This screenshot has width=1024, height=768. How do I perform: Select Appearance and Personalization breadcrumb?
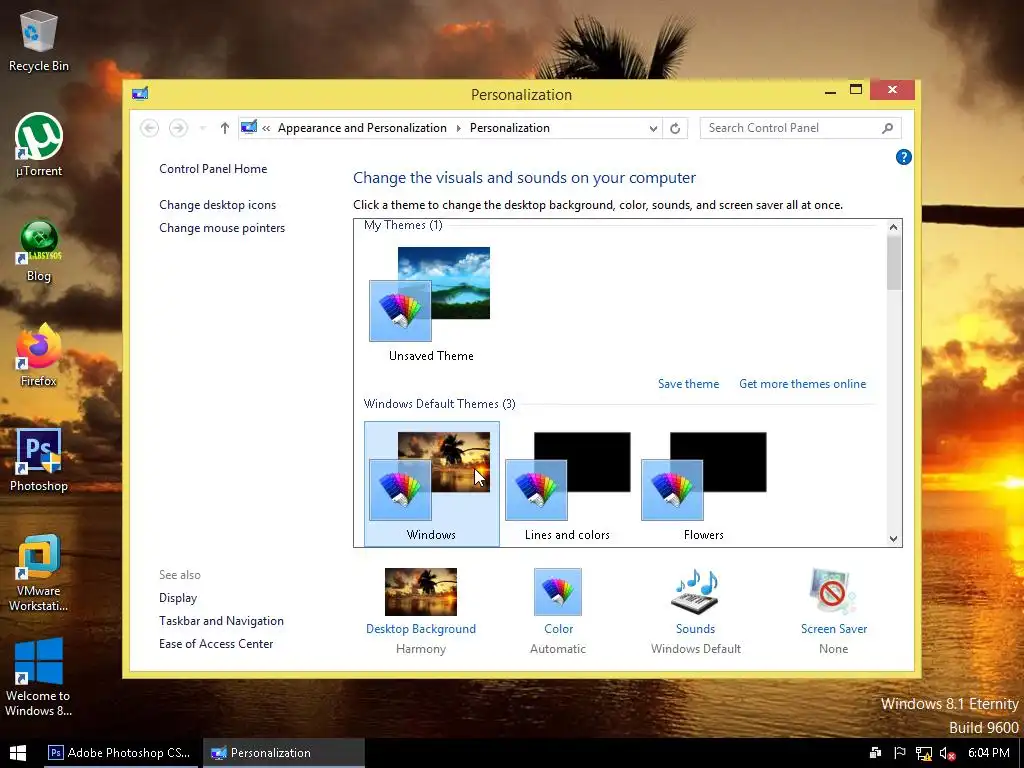pos(362,128)
